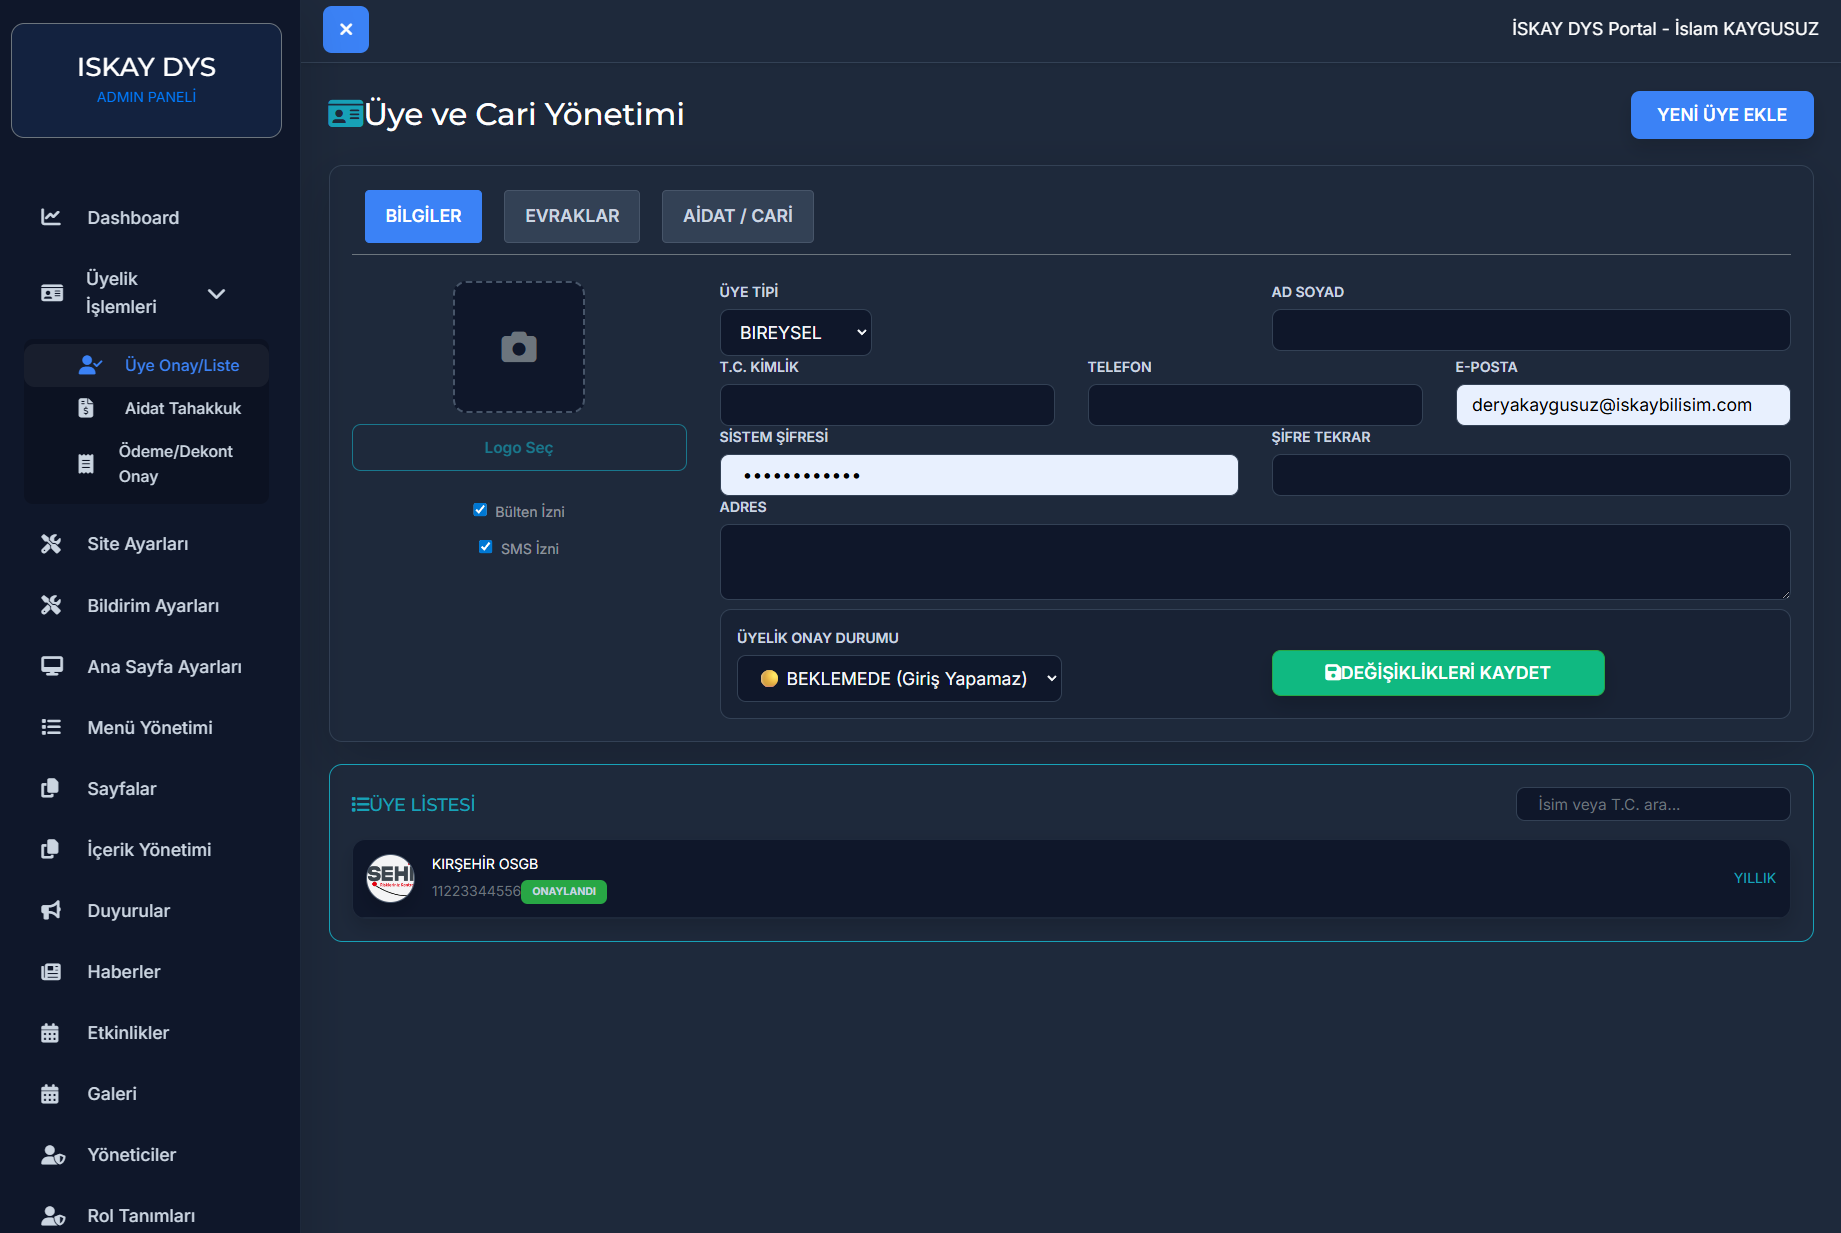1841x1233 pixels.
Task: Toggle the SMS İzni checkbox
Action: click(486, 547)
